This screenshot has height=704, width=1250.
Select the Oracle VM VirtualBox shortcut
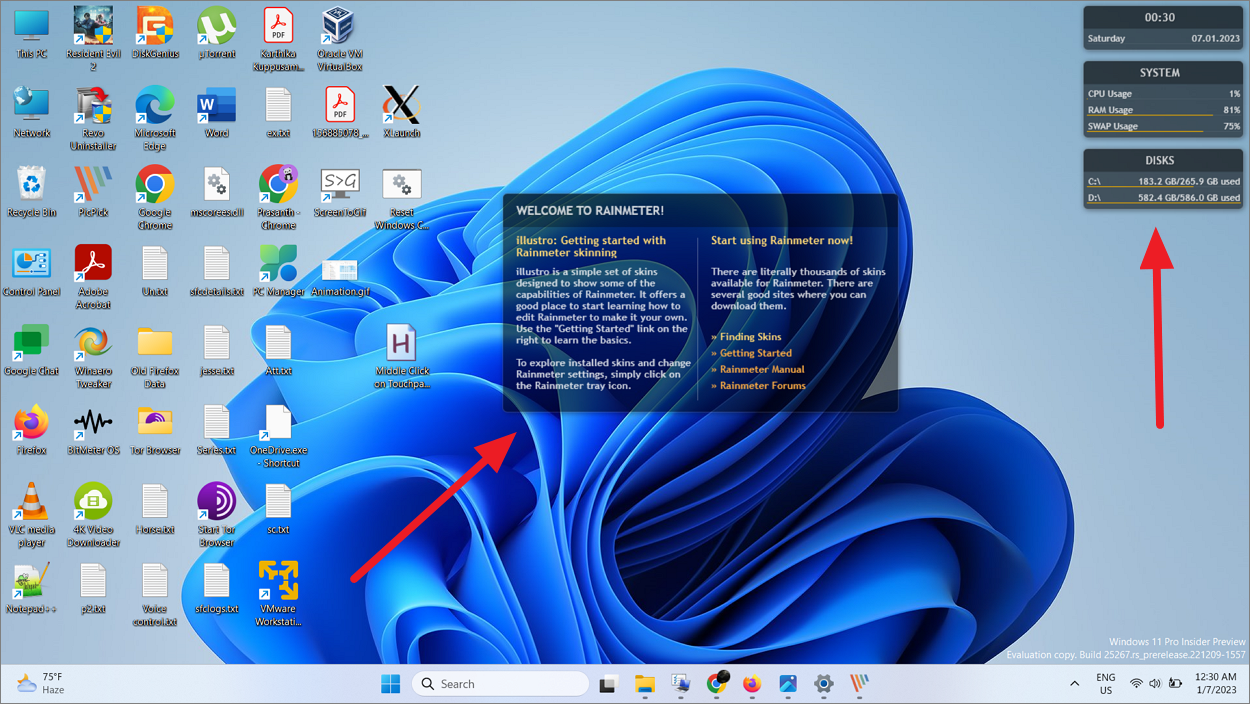[x=340, y=40]
